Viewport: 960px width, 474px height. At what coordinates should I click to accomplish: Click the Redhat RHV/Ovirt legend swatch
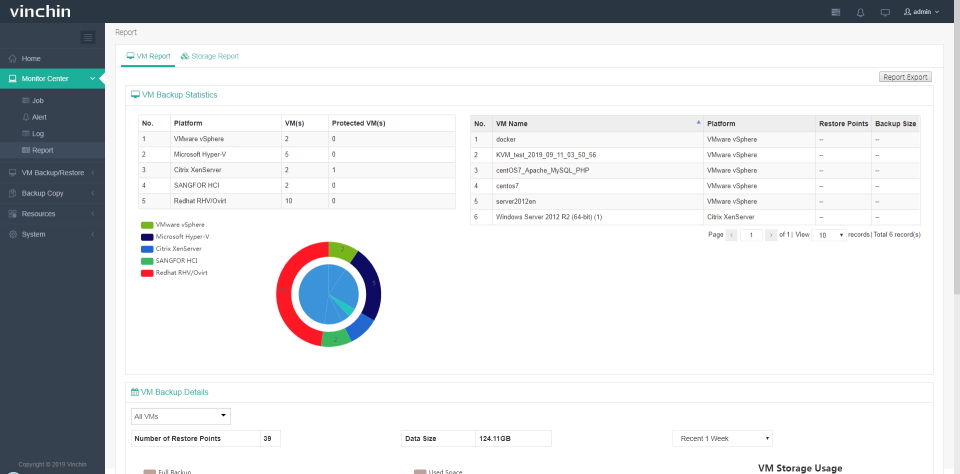pyautogui.click(x=147, y=273)
